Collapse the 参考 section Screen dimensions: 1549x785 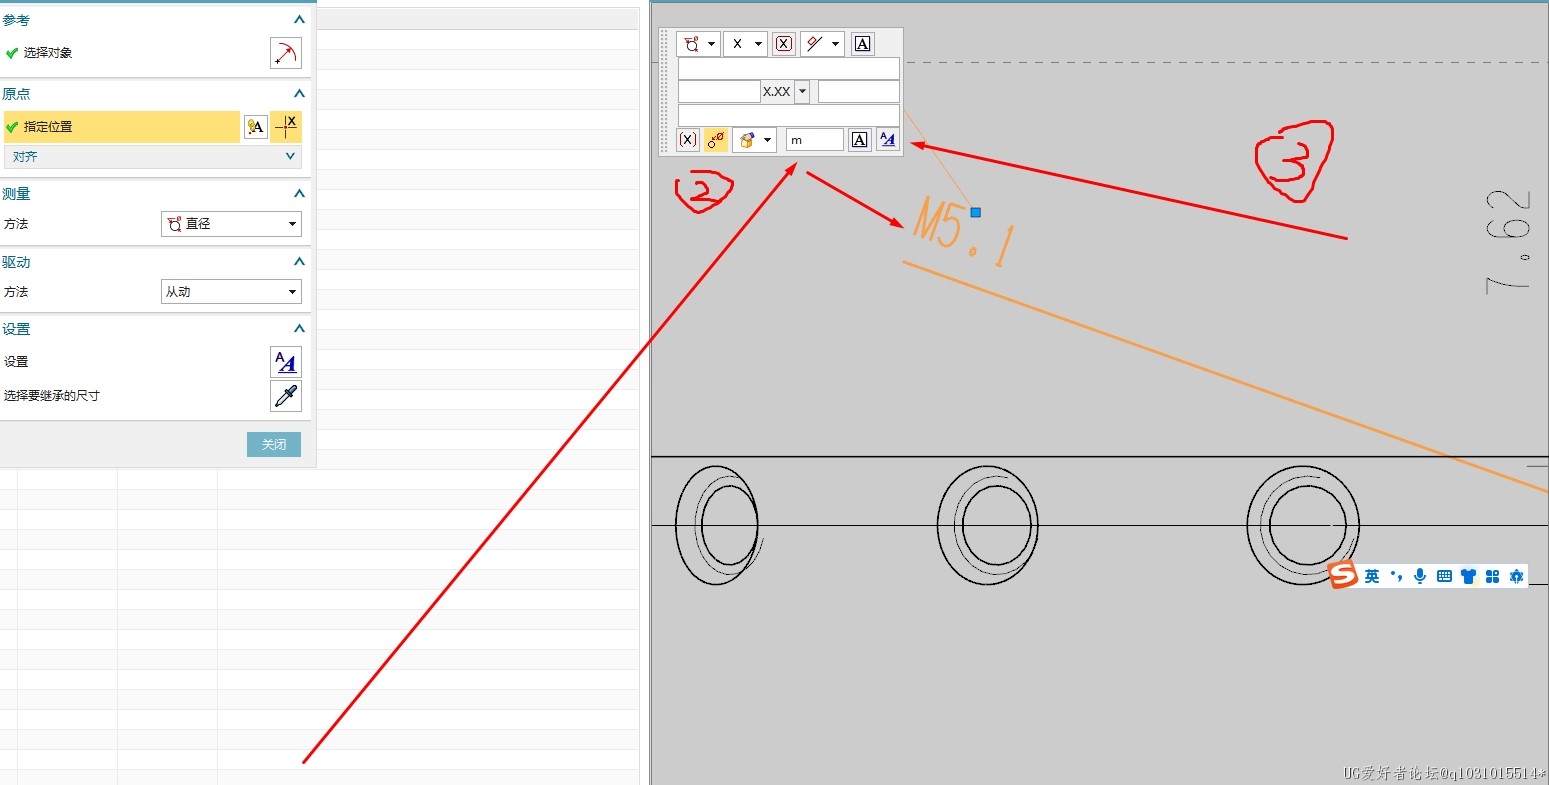coord(298,20)
